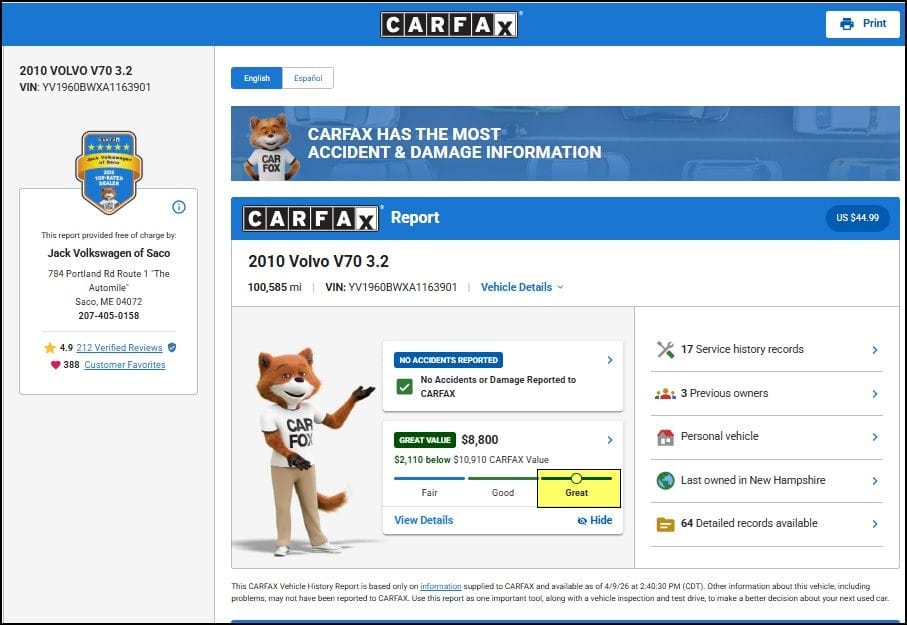This screenshot has width=907, height=625.
Task: Click the globe Last owned icon
Action: pyautogui.click(x=665, y=481)
